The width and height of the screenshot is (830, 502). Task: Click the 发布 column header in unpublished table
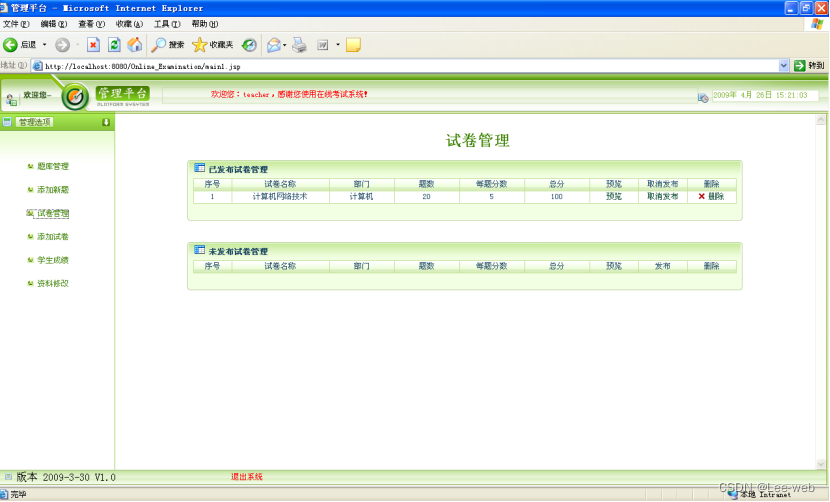(x=662, y=266)
